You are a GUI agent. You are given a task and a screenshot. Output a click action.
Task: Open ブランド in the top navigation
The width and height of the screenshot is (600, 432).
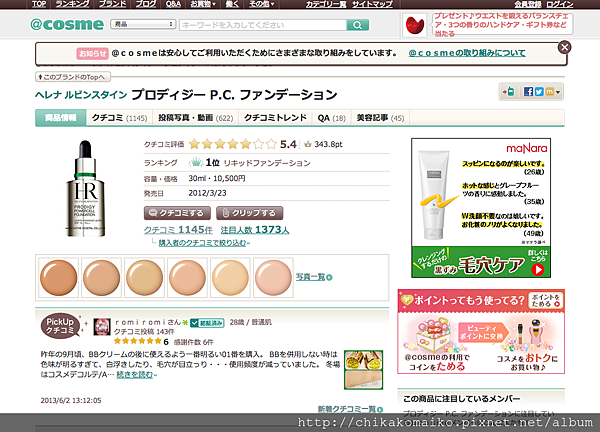pyautogui.click(x=112, y=4)
